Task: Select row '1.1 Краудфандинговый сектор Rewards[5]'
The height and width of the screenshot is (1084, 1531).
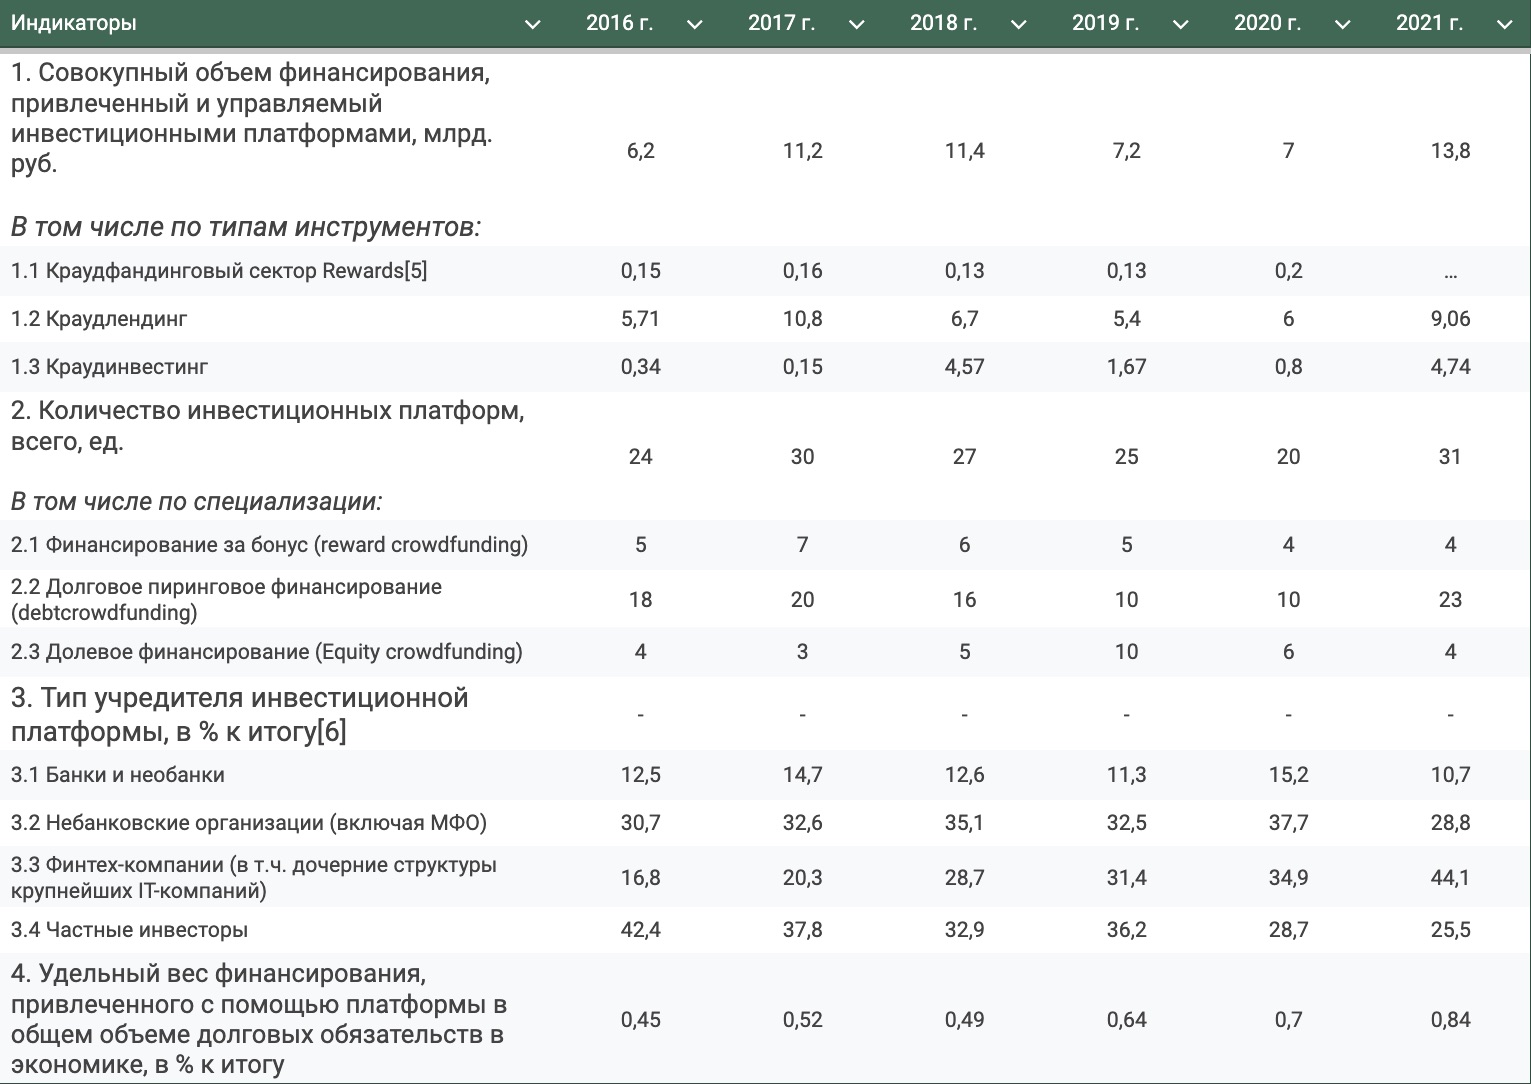Action: coord(765,271)
